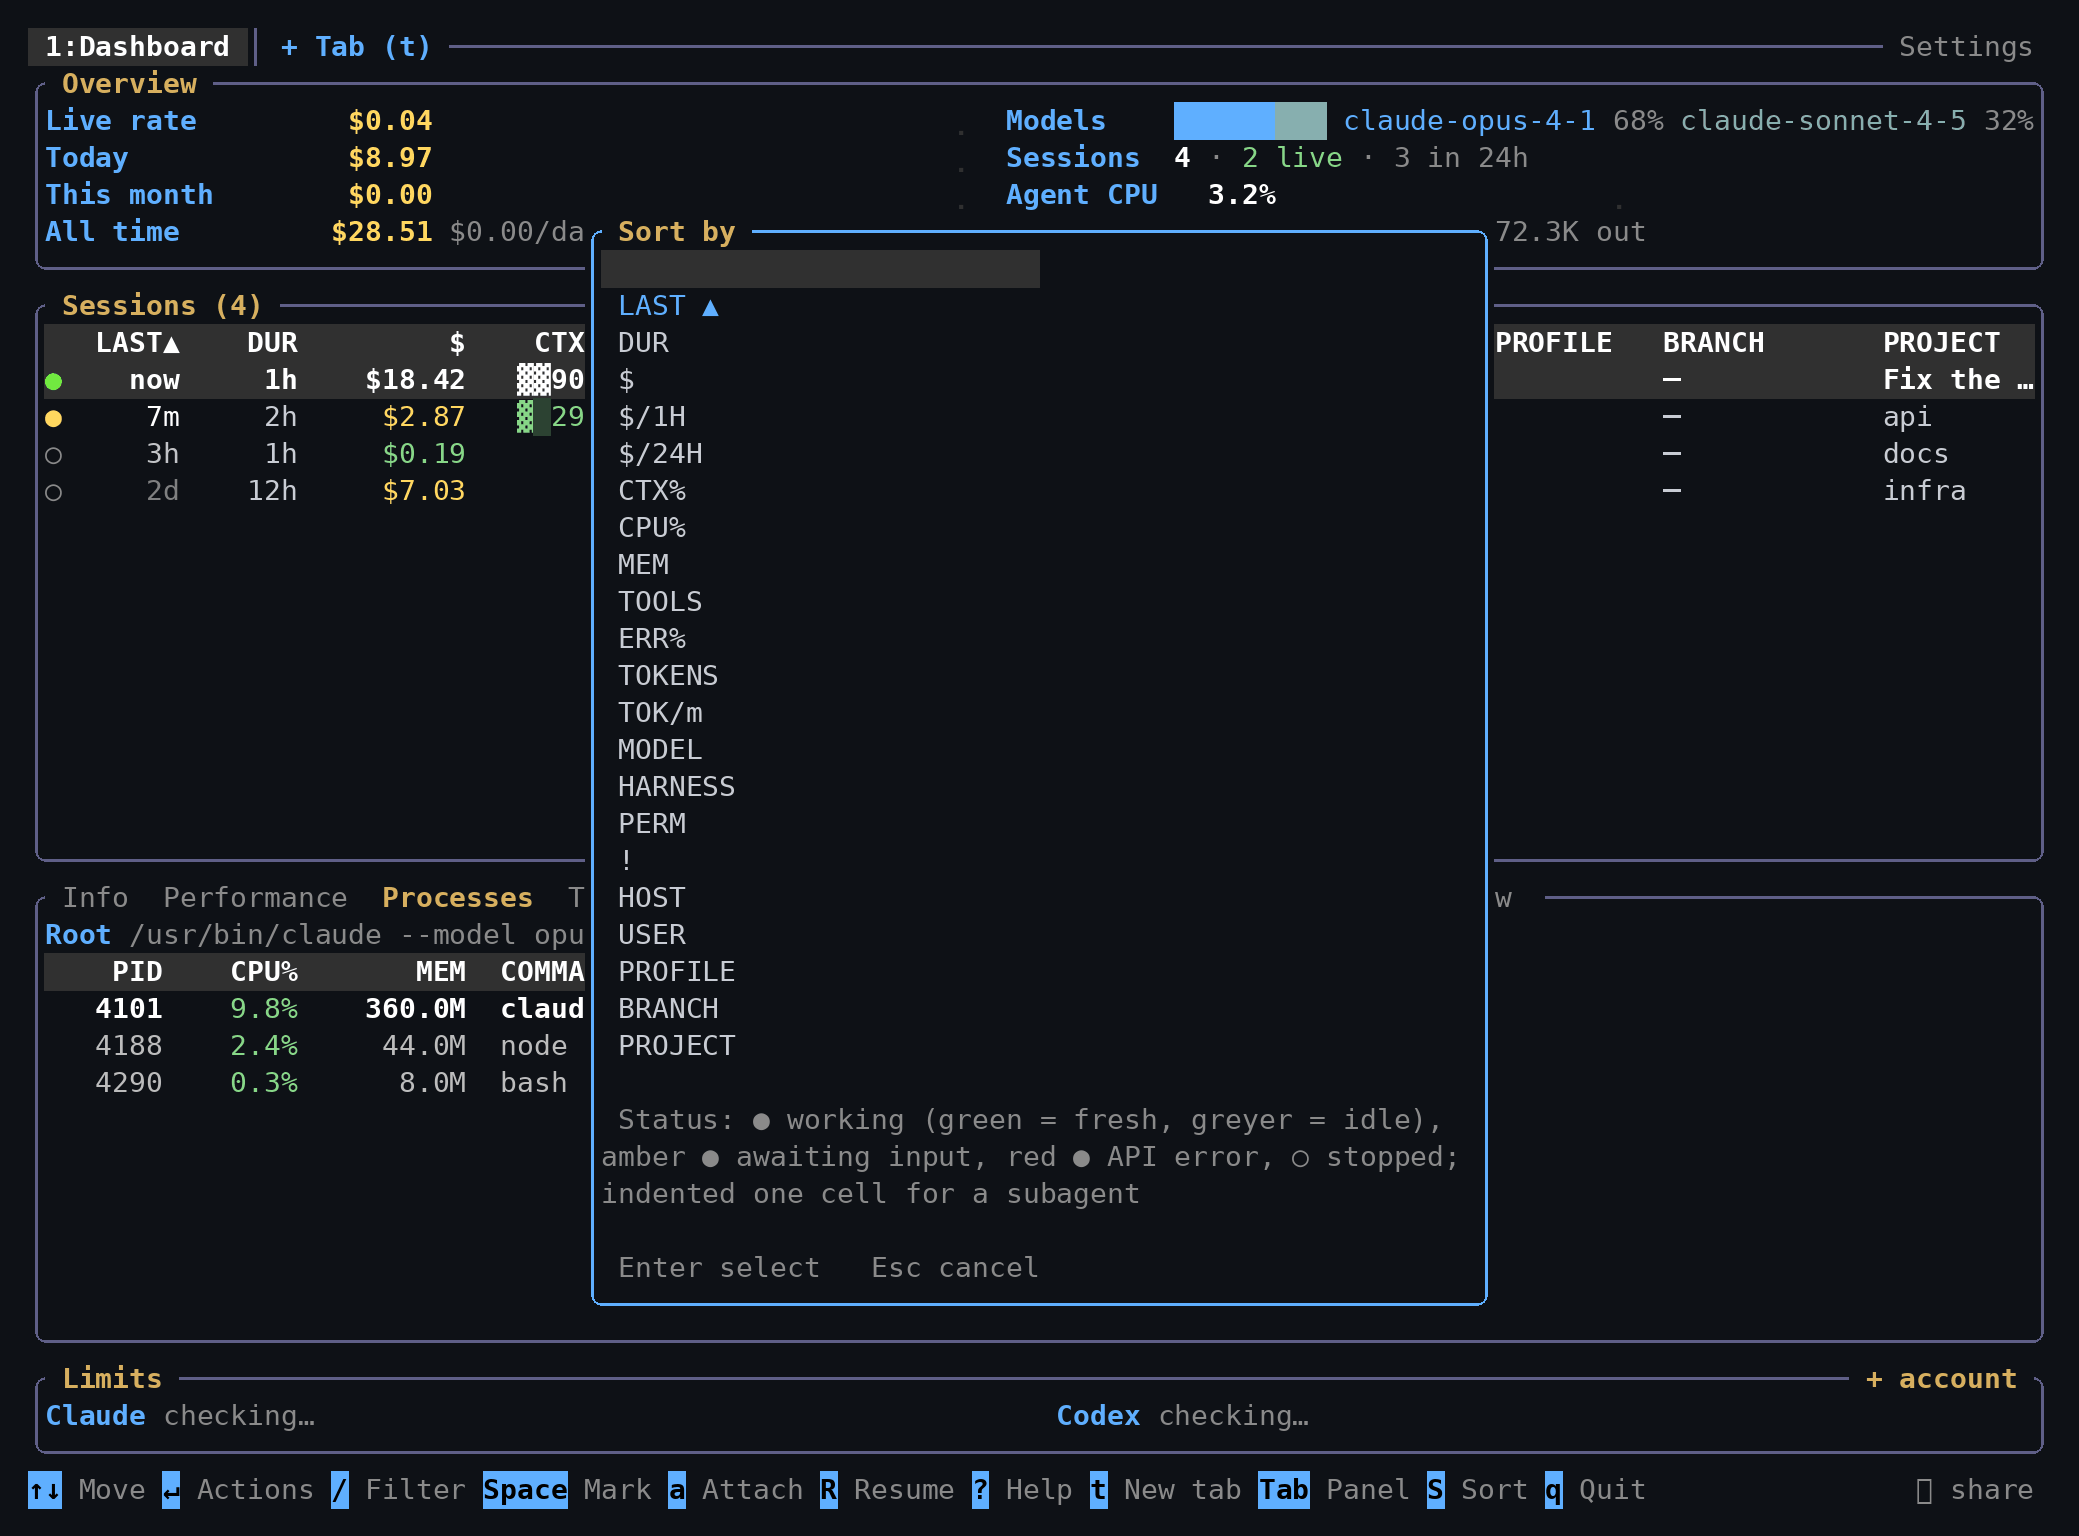
Task: Click the green status dot of the 'now' session
Action: point(54,381)
